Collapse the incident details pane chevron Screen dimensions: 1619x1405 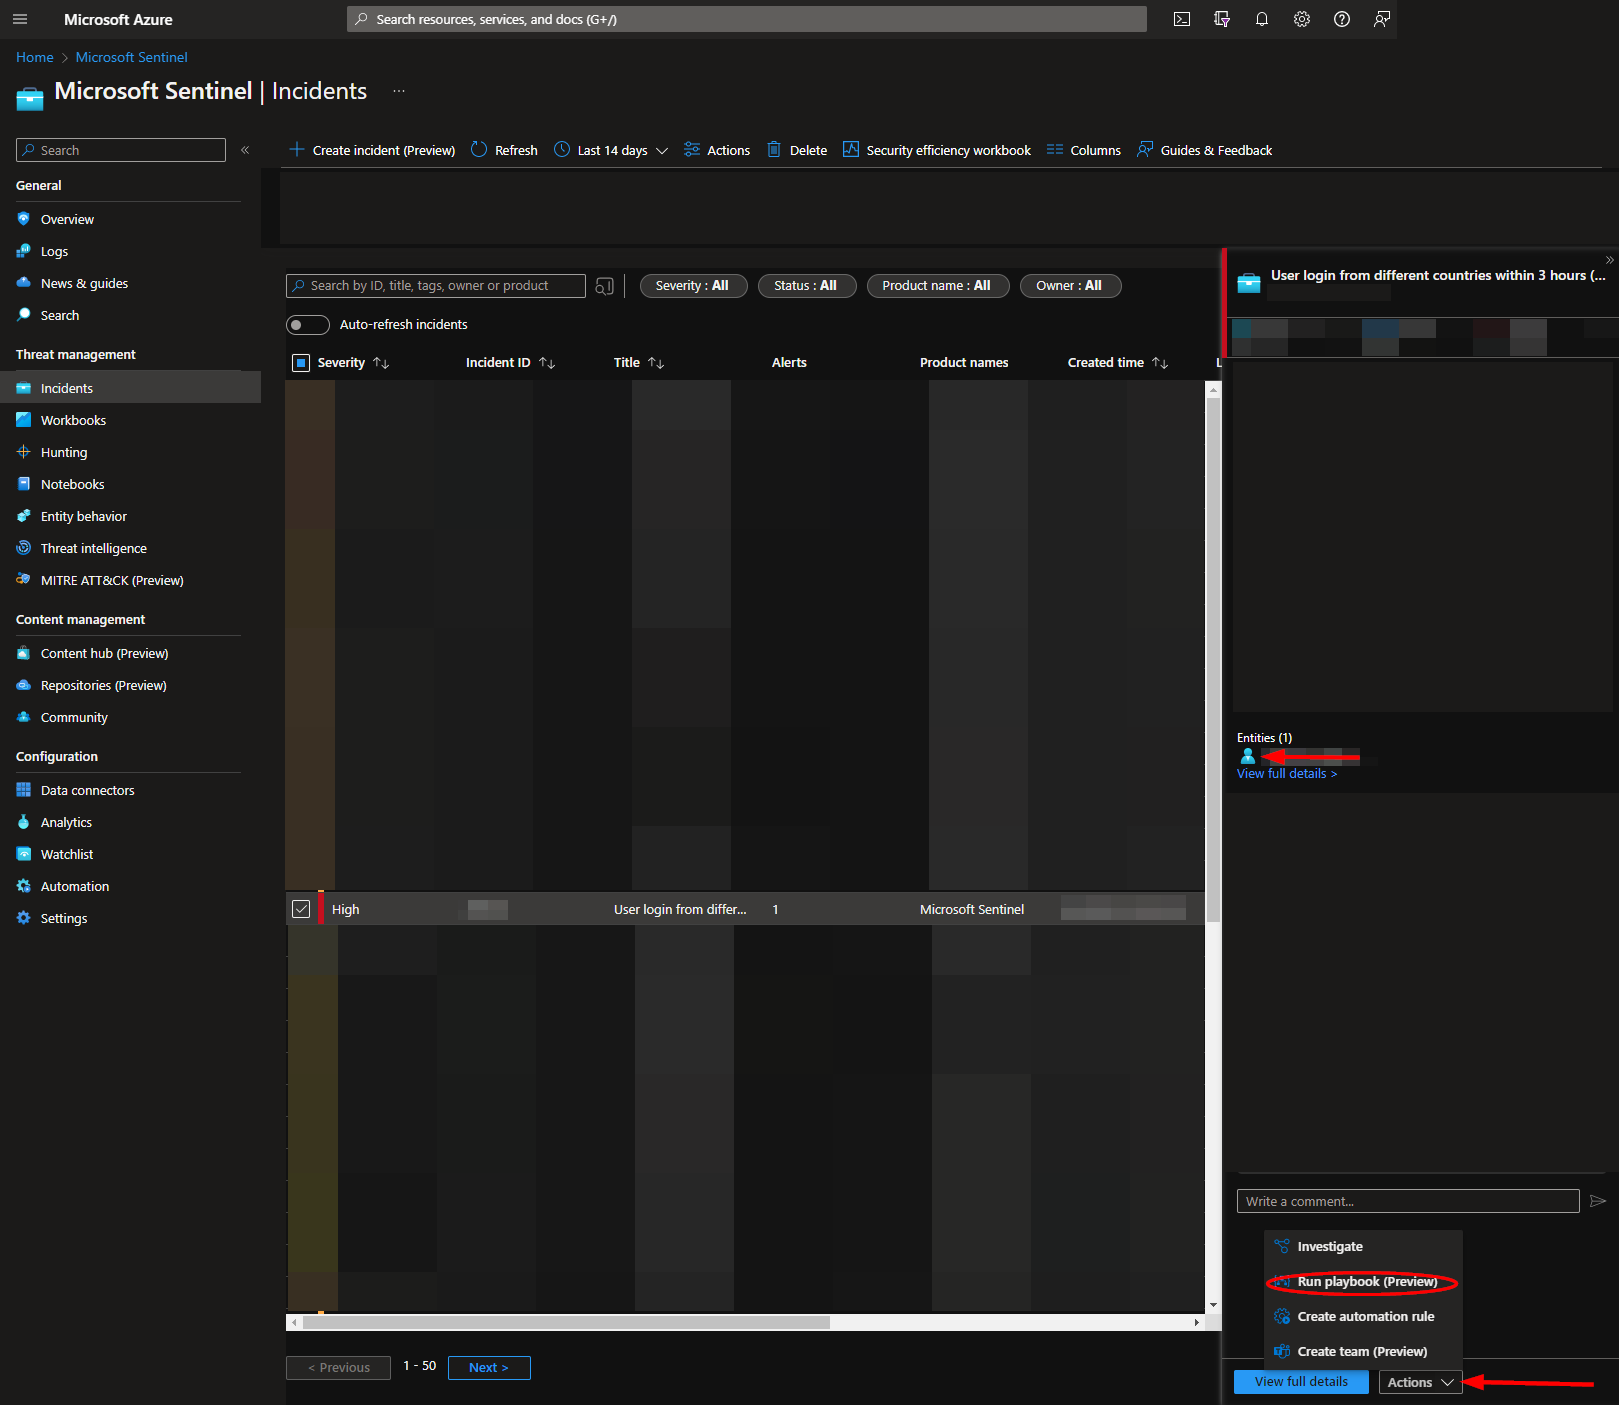point(1609,260)
